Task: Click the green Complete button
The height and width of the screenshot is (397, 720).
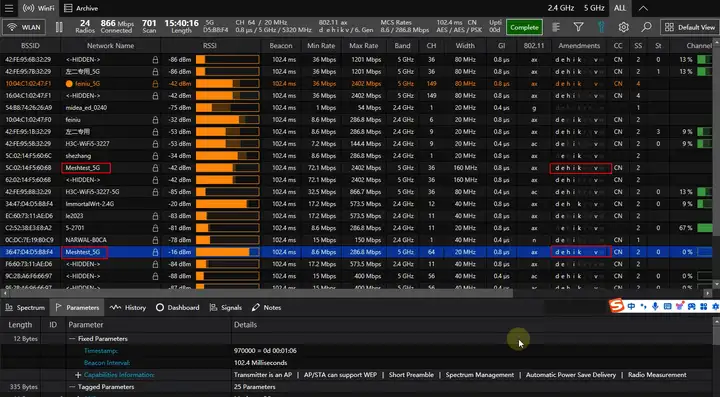Action: pos(524,27)
